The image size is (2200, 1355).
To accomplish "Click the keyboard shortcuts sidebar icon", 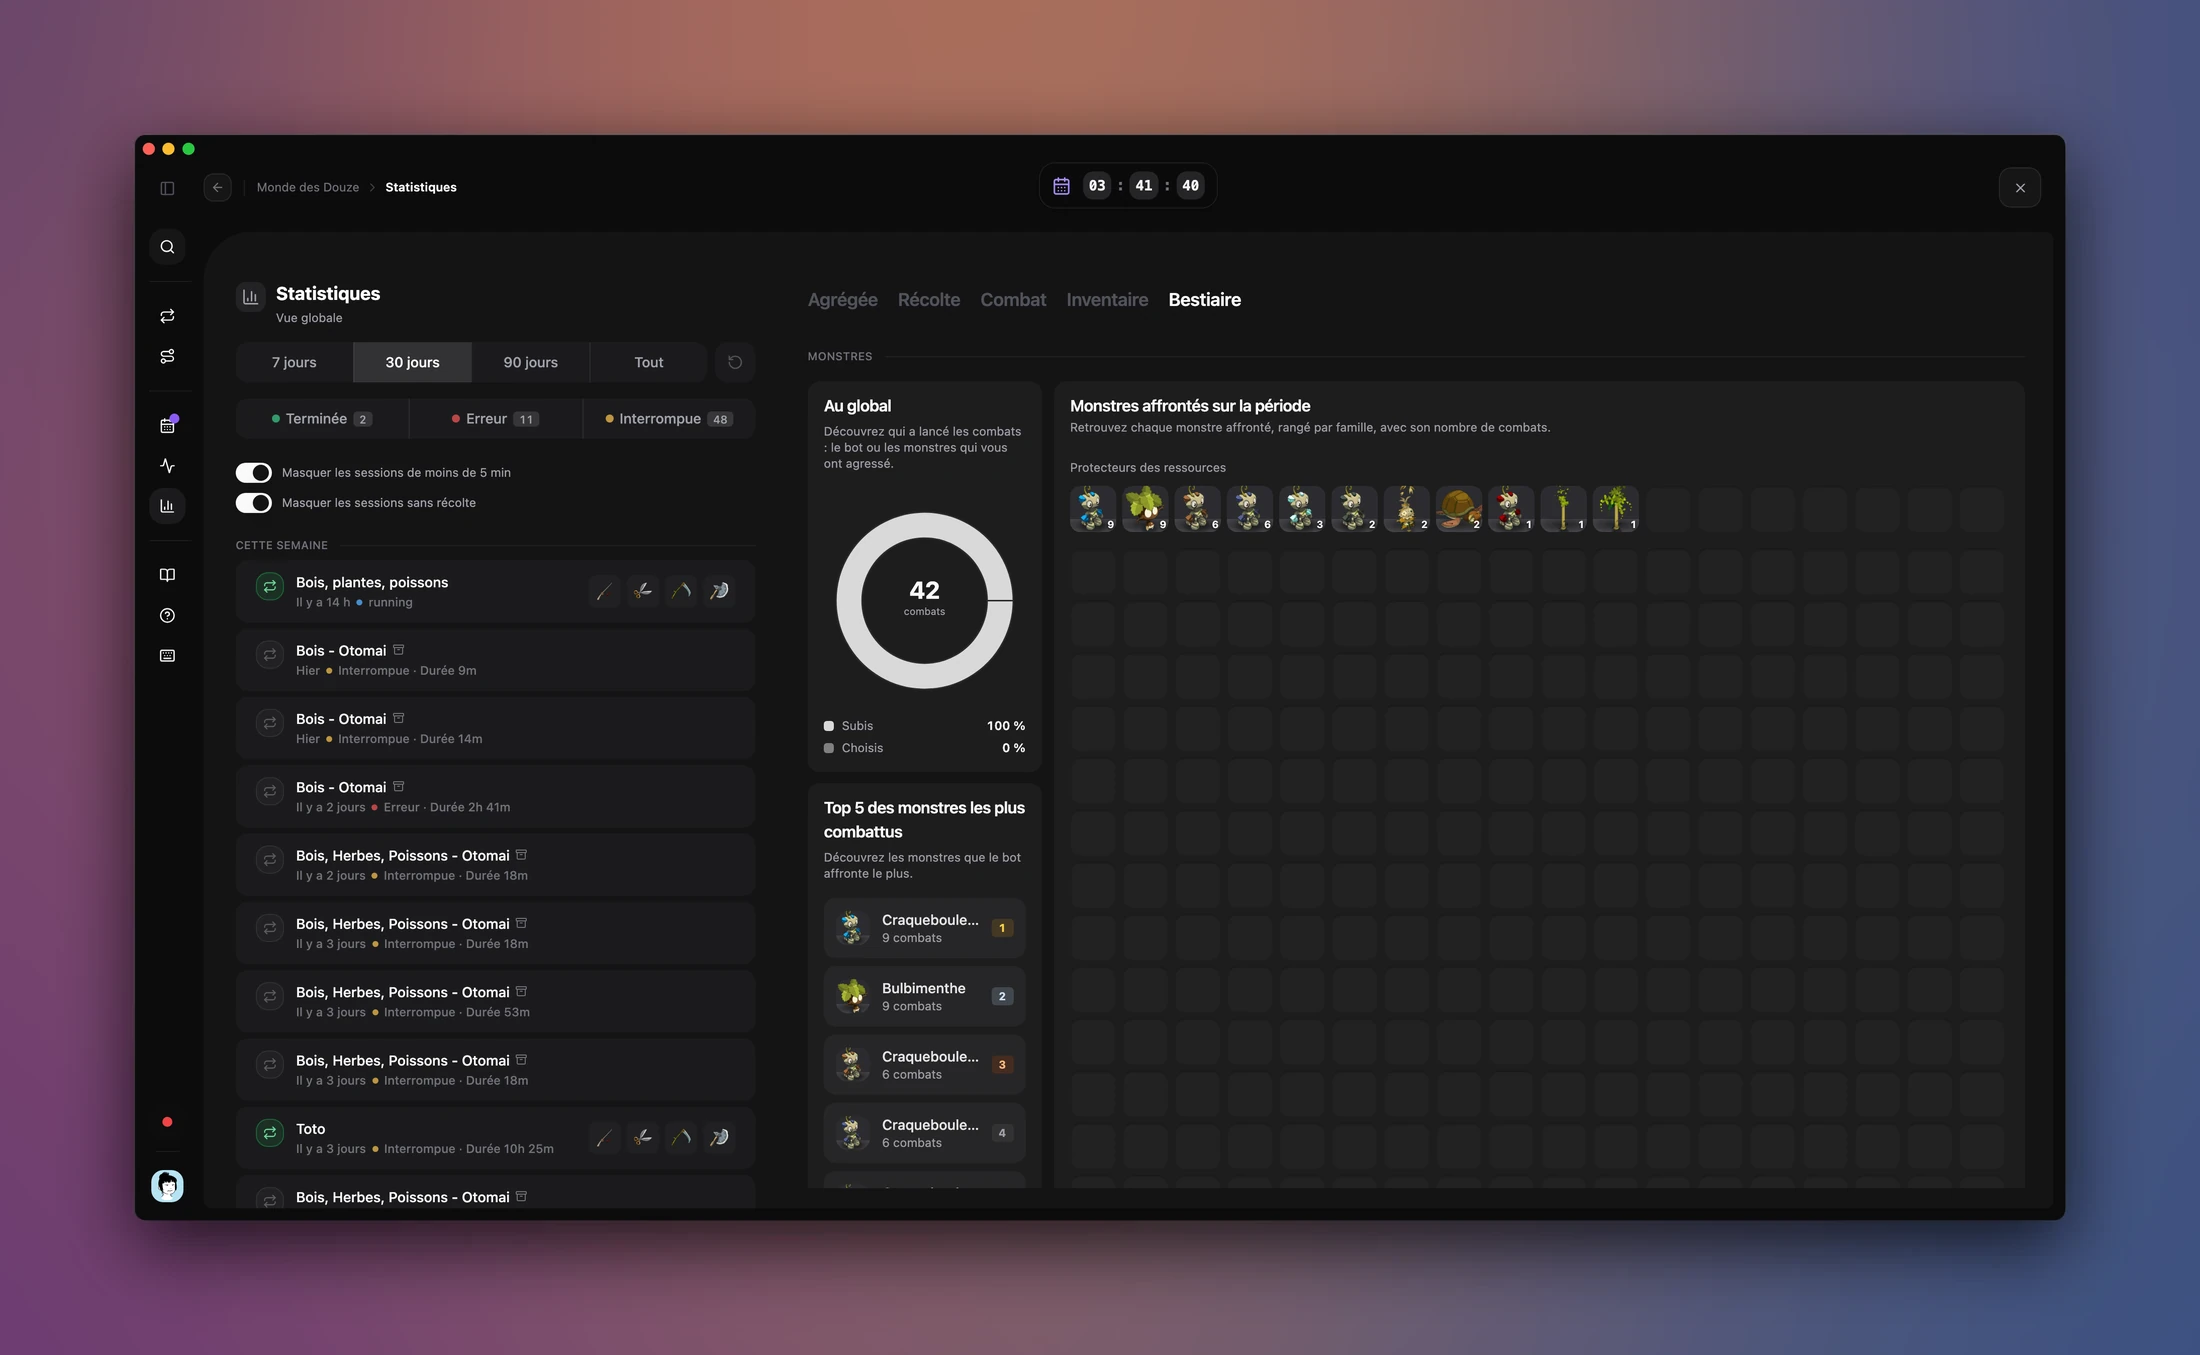I will (x=167, y=656).
